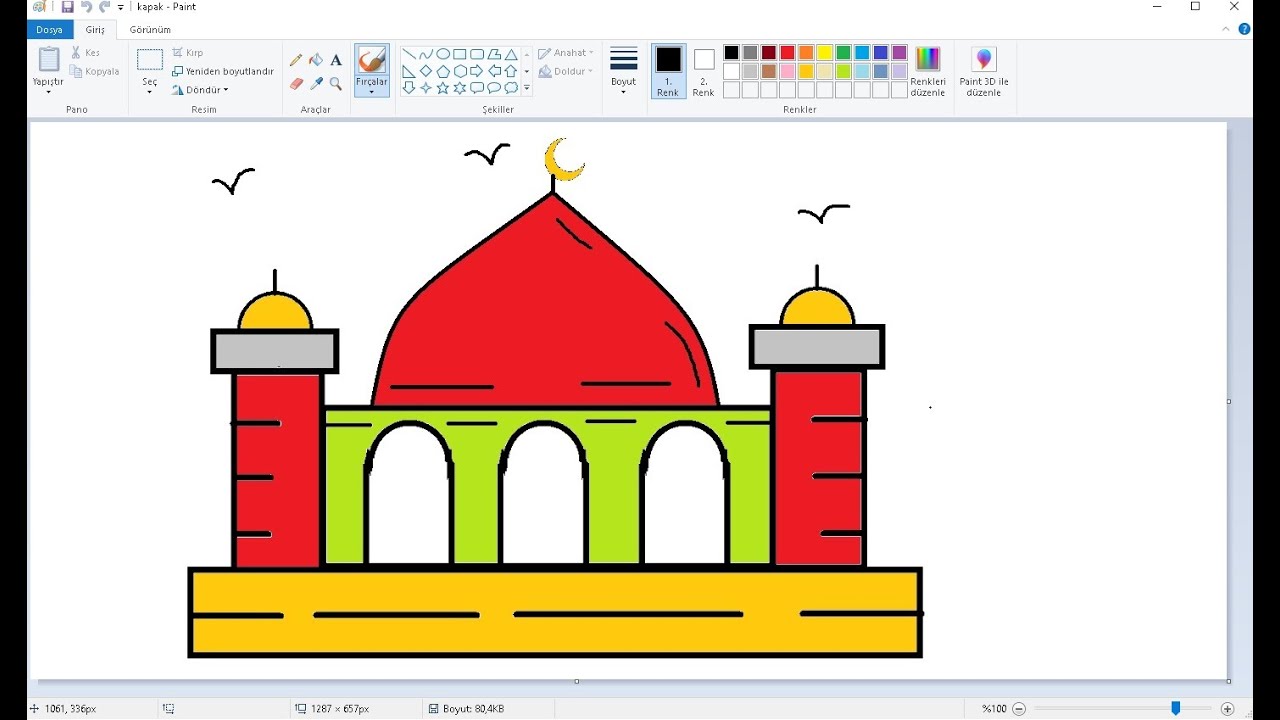
Task: Select the Color picker eyedropper tool
Action: click(x=316, y=84)
